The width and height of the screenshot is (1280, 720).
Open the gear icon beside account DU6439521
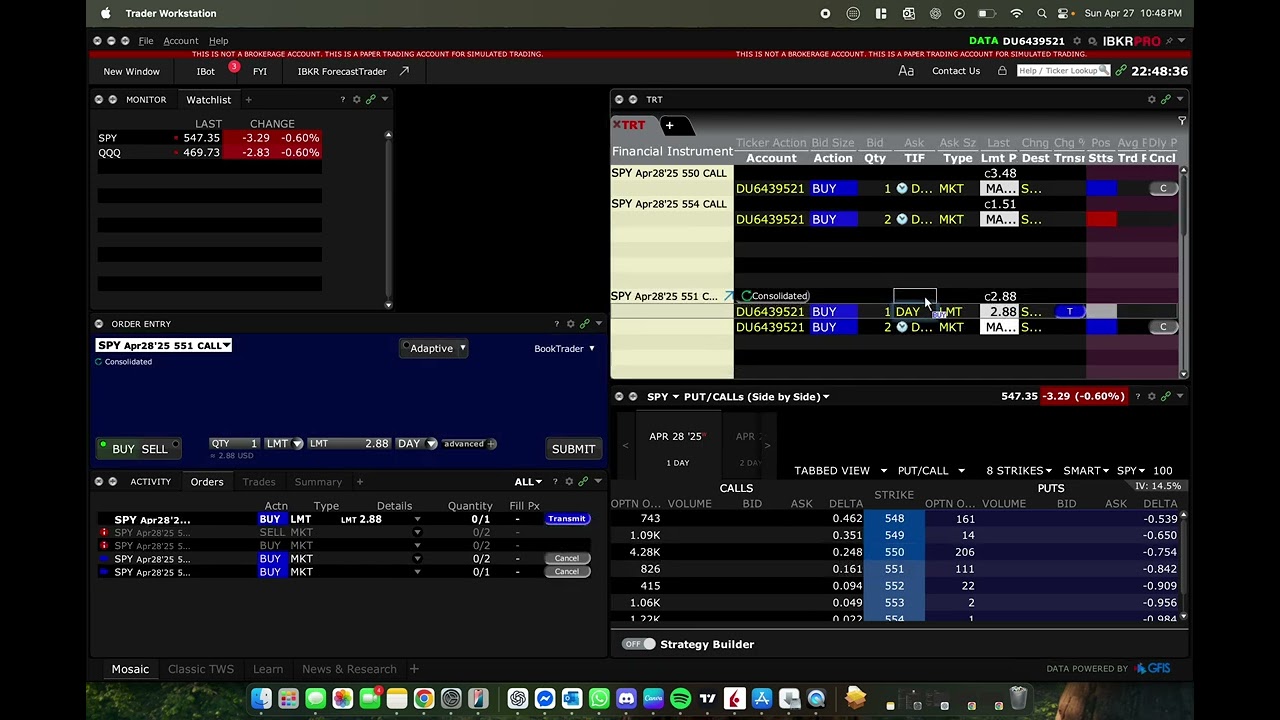click(x=1079, y=41)
